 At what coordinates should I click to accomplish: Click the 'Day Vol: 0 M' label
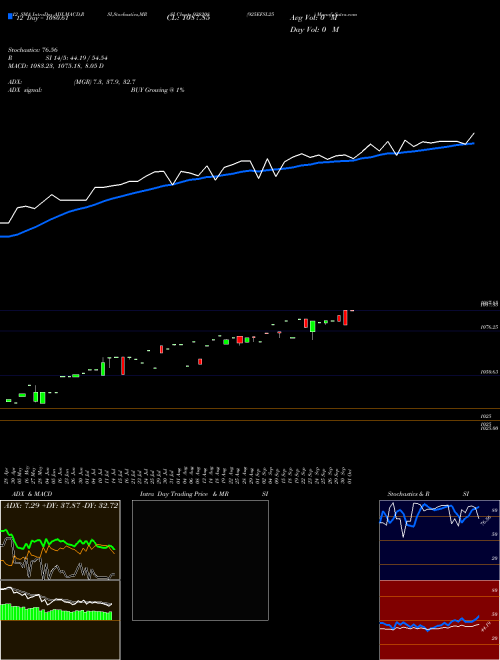click(314, 30)
